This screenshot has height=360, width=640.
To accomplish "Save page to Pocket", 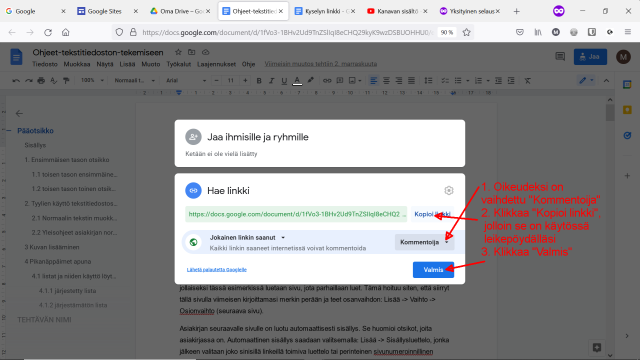I will [520, 32].
